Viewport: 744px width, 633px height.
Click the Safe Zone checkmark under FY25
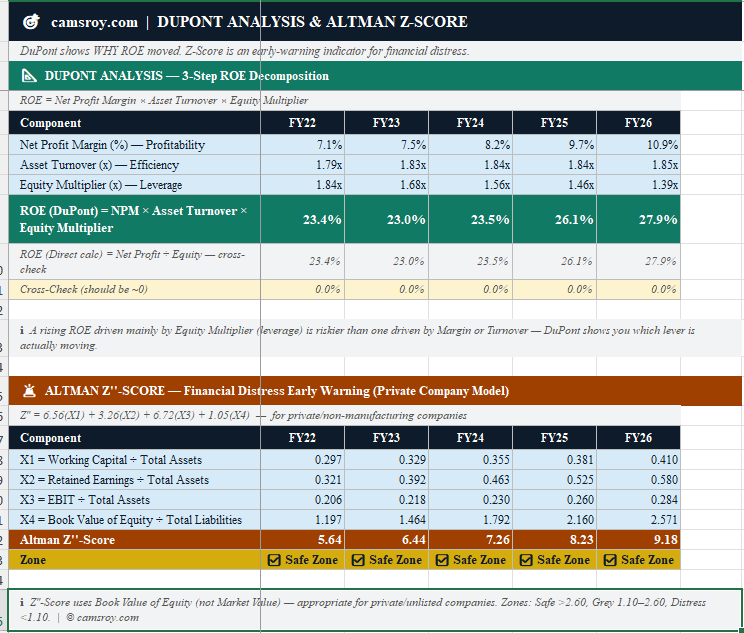click(x=526, y=560)
